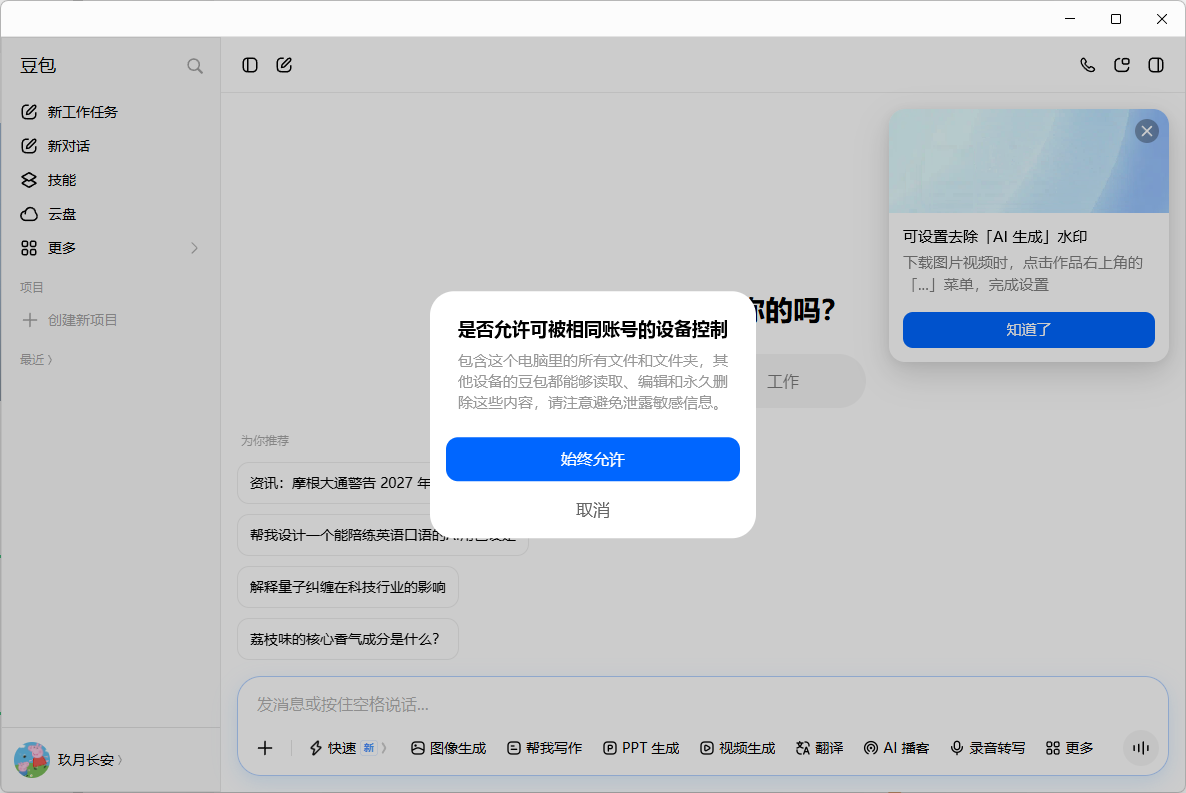Click 视频生成 tool
Screen dimensions: 1186x793
click(x=737, y=748)
